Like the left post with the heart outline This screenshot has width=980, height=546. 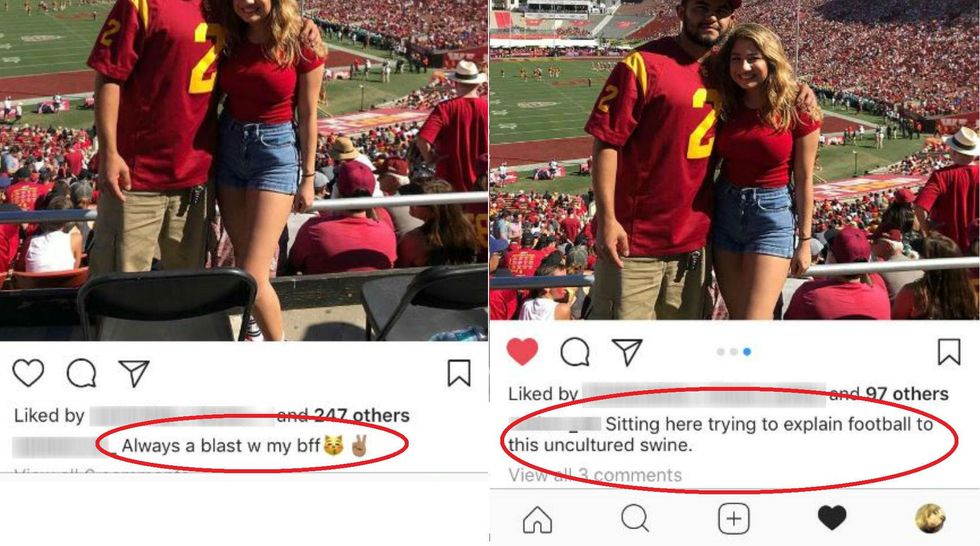(x=28, y=373)
